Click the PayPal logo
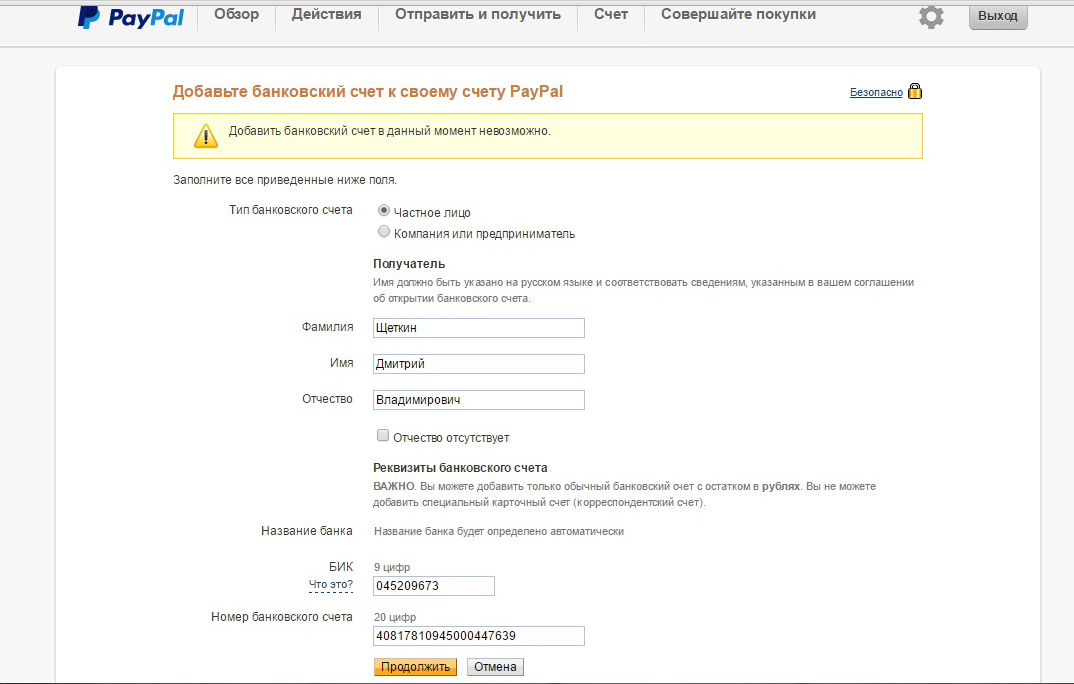Screen dimensions: 1074x684 (x=131, y=16)
